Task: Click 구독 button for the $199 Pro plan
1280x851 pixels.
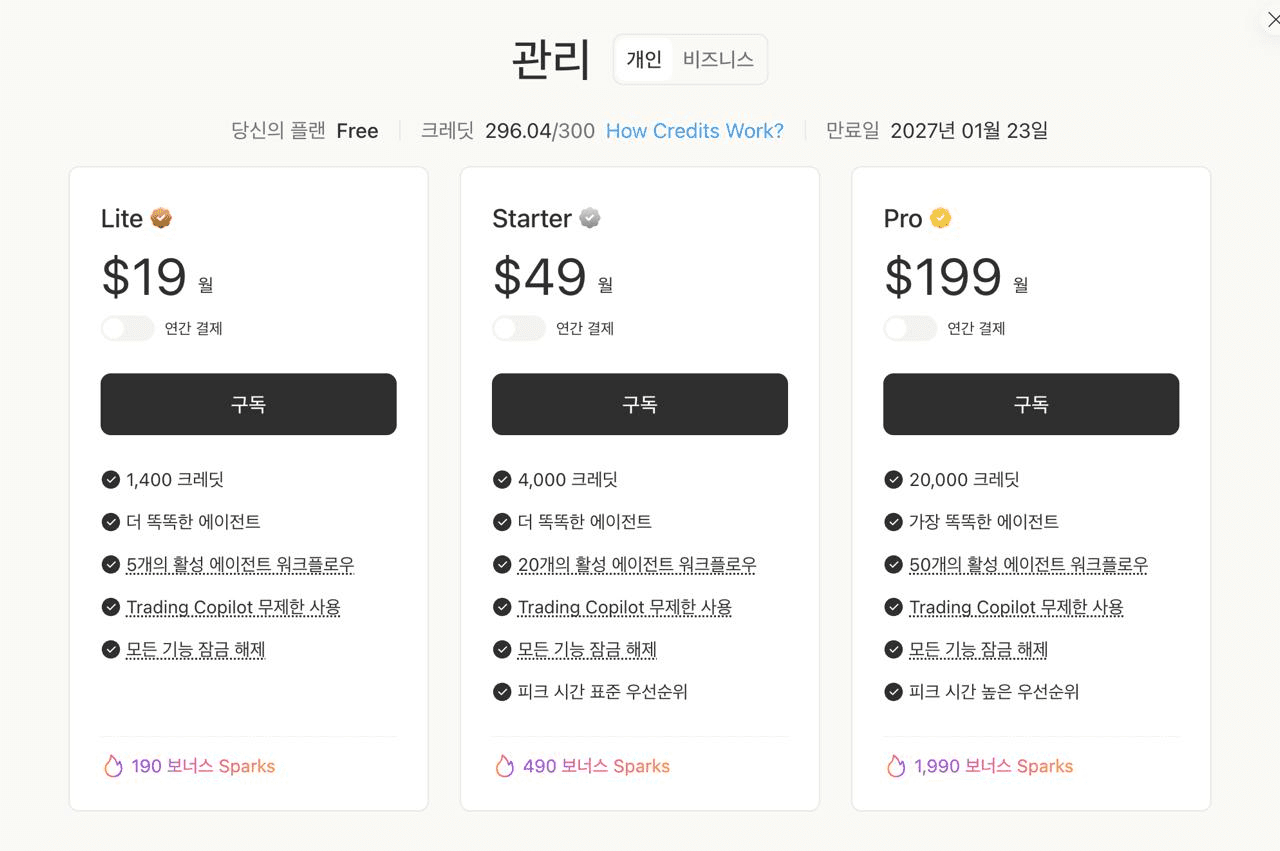Action: [x=1031, y=404]
